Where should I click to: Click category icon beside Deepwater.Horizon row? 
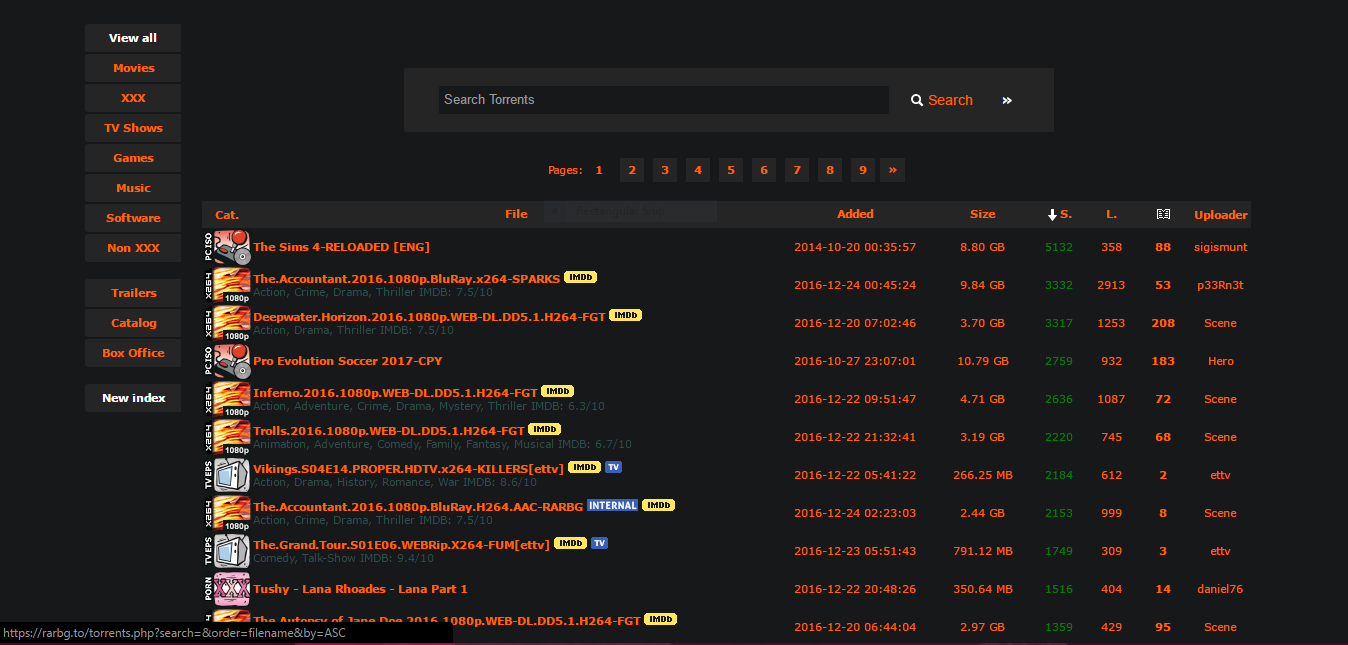coord(227,323)
